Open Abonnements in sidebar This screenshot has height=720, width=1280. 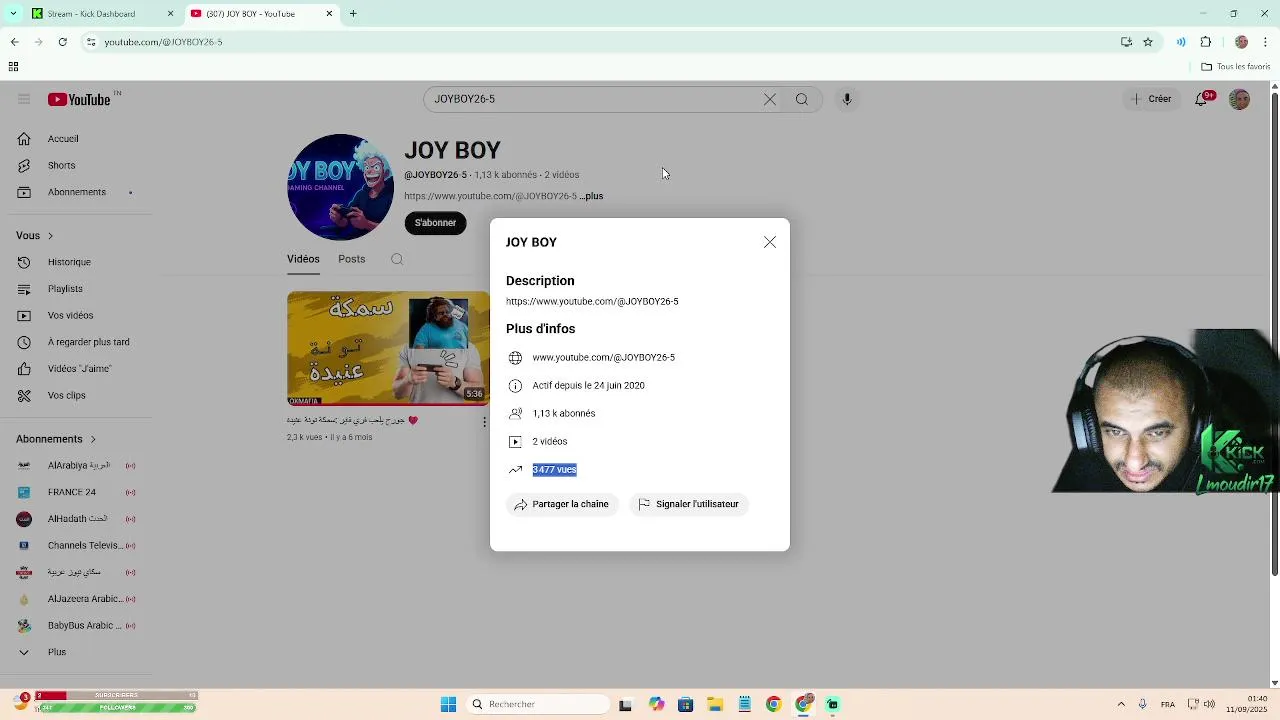(76, 192)
